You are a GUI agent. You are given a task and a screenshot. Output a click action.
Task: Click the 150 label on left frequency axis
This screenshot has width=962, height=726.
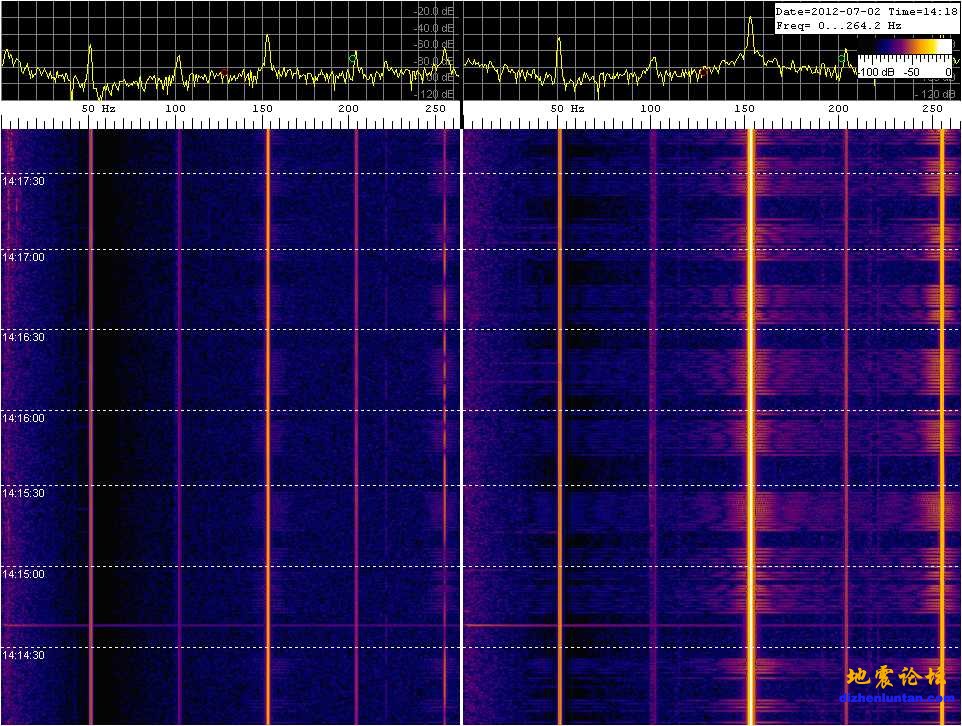[x=262, y=109]
